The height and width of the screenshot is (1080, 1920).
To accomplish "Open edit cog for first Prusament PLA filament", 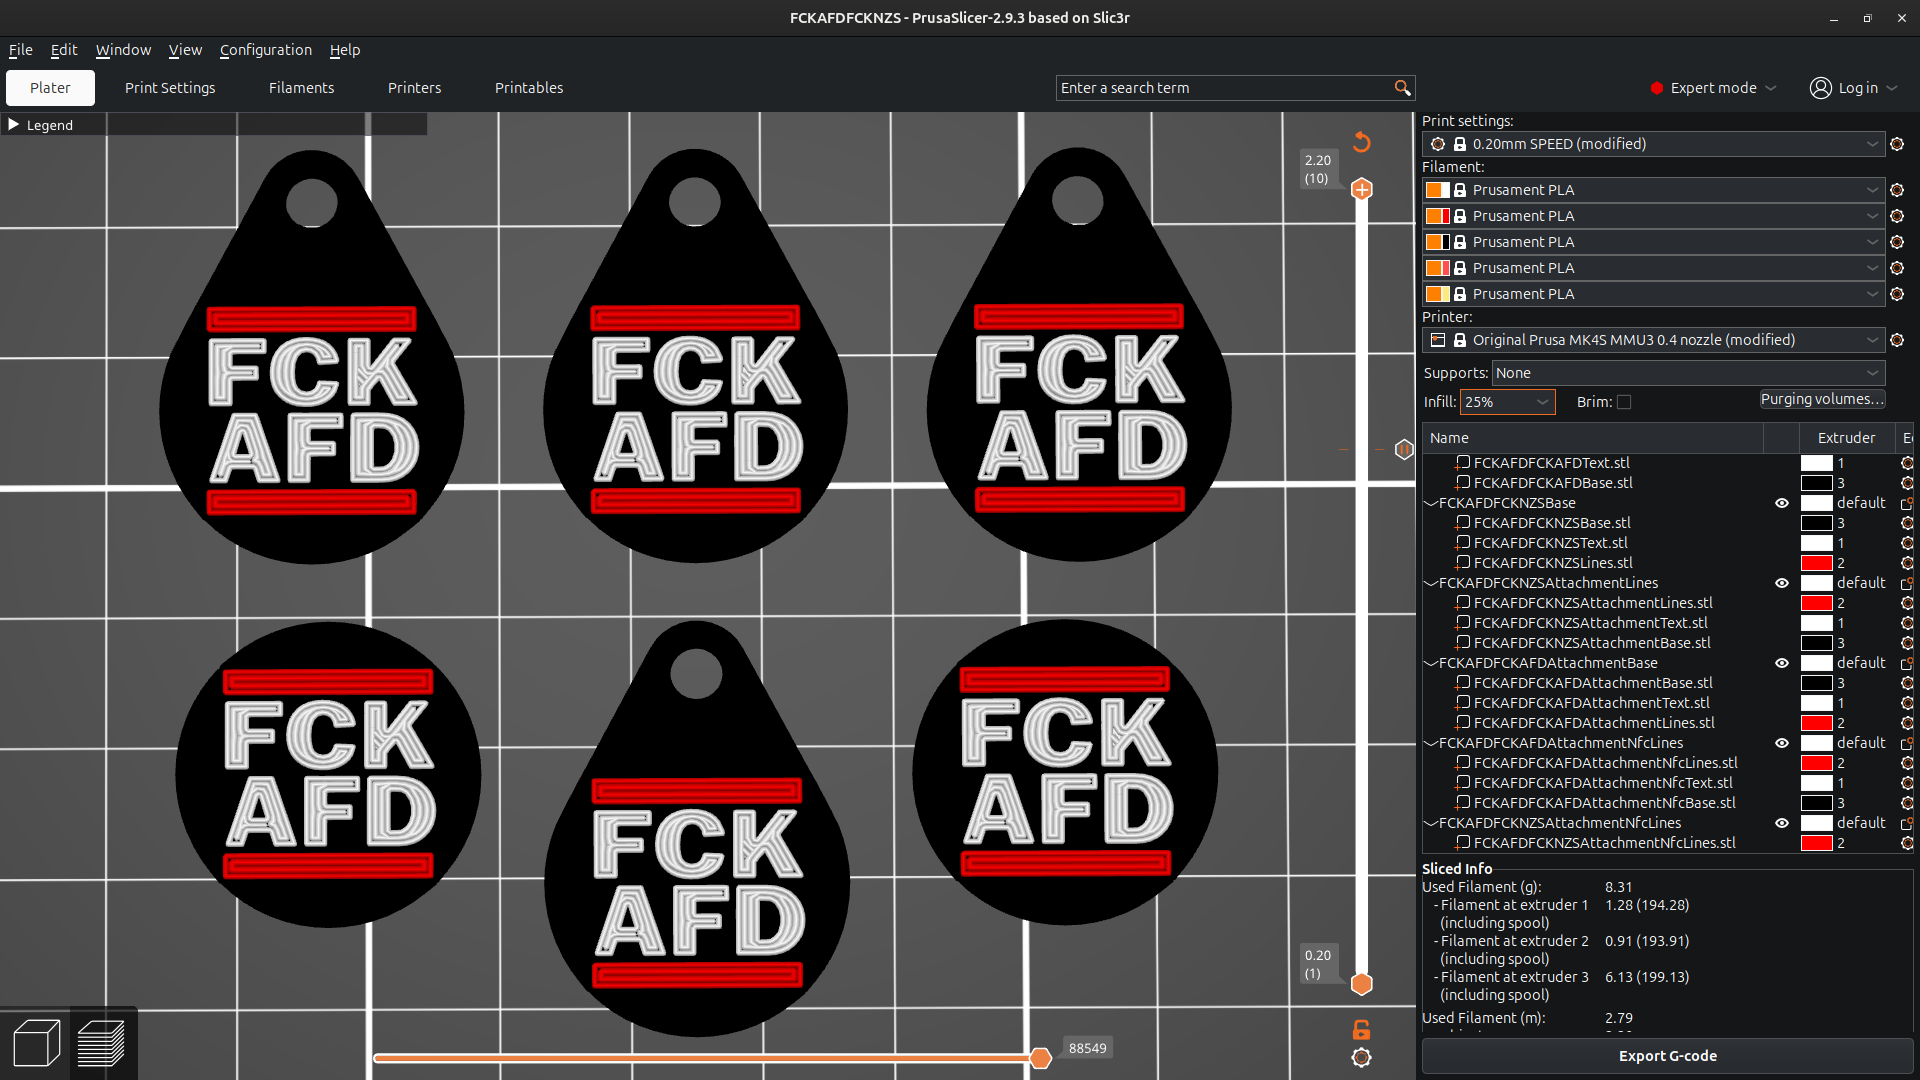I will coord(1897,190).
